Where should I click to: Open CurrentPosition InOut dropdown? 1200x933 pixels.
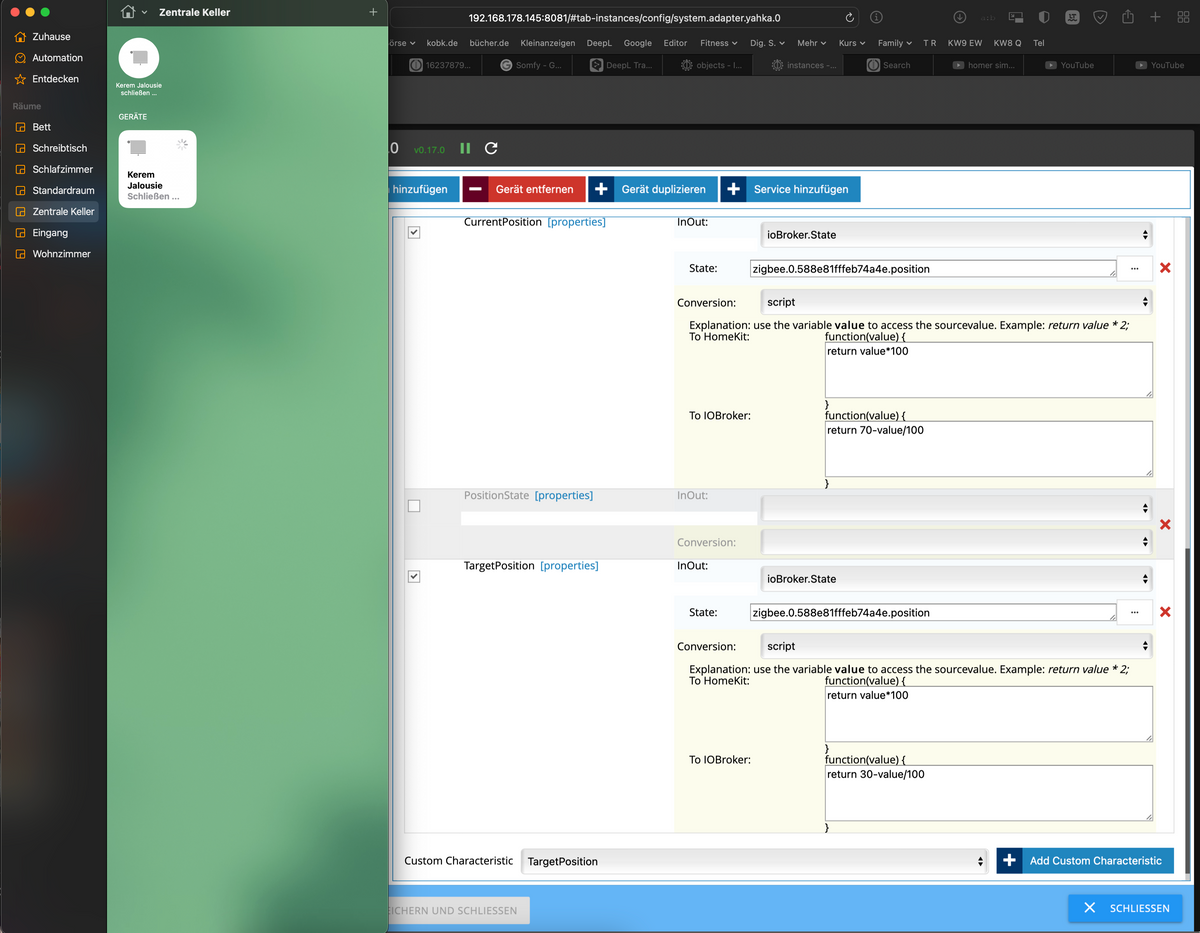[x=956, y=235]
